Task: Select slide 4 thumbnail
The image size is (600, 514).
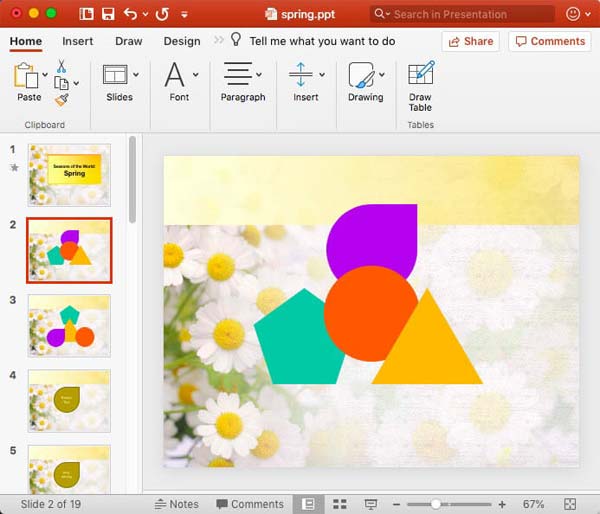Action: [x=69, y=401]
